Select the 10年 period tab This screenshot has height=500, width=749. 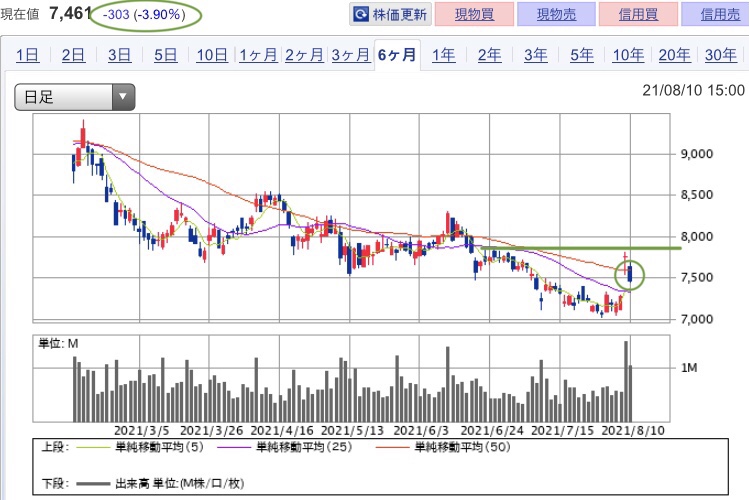click(628, 55)
